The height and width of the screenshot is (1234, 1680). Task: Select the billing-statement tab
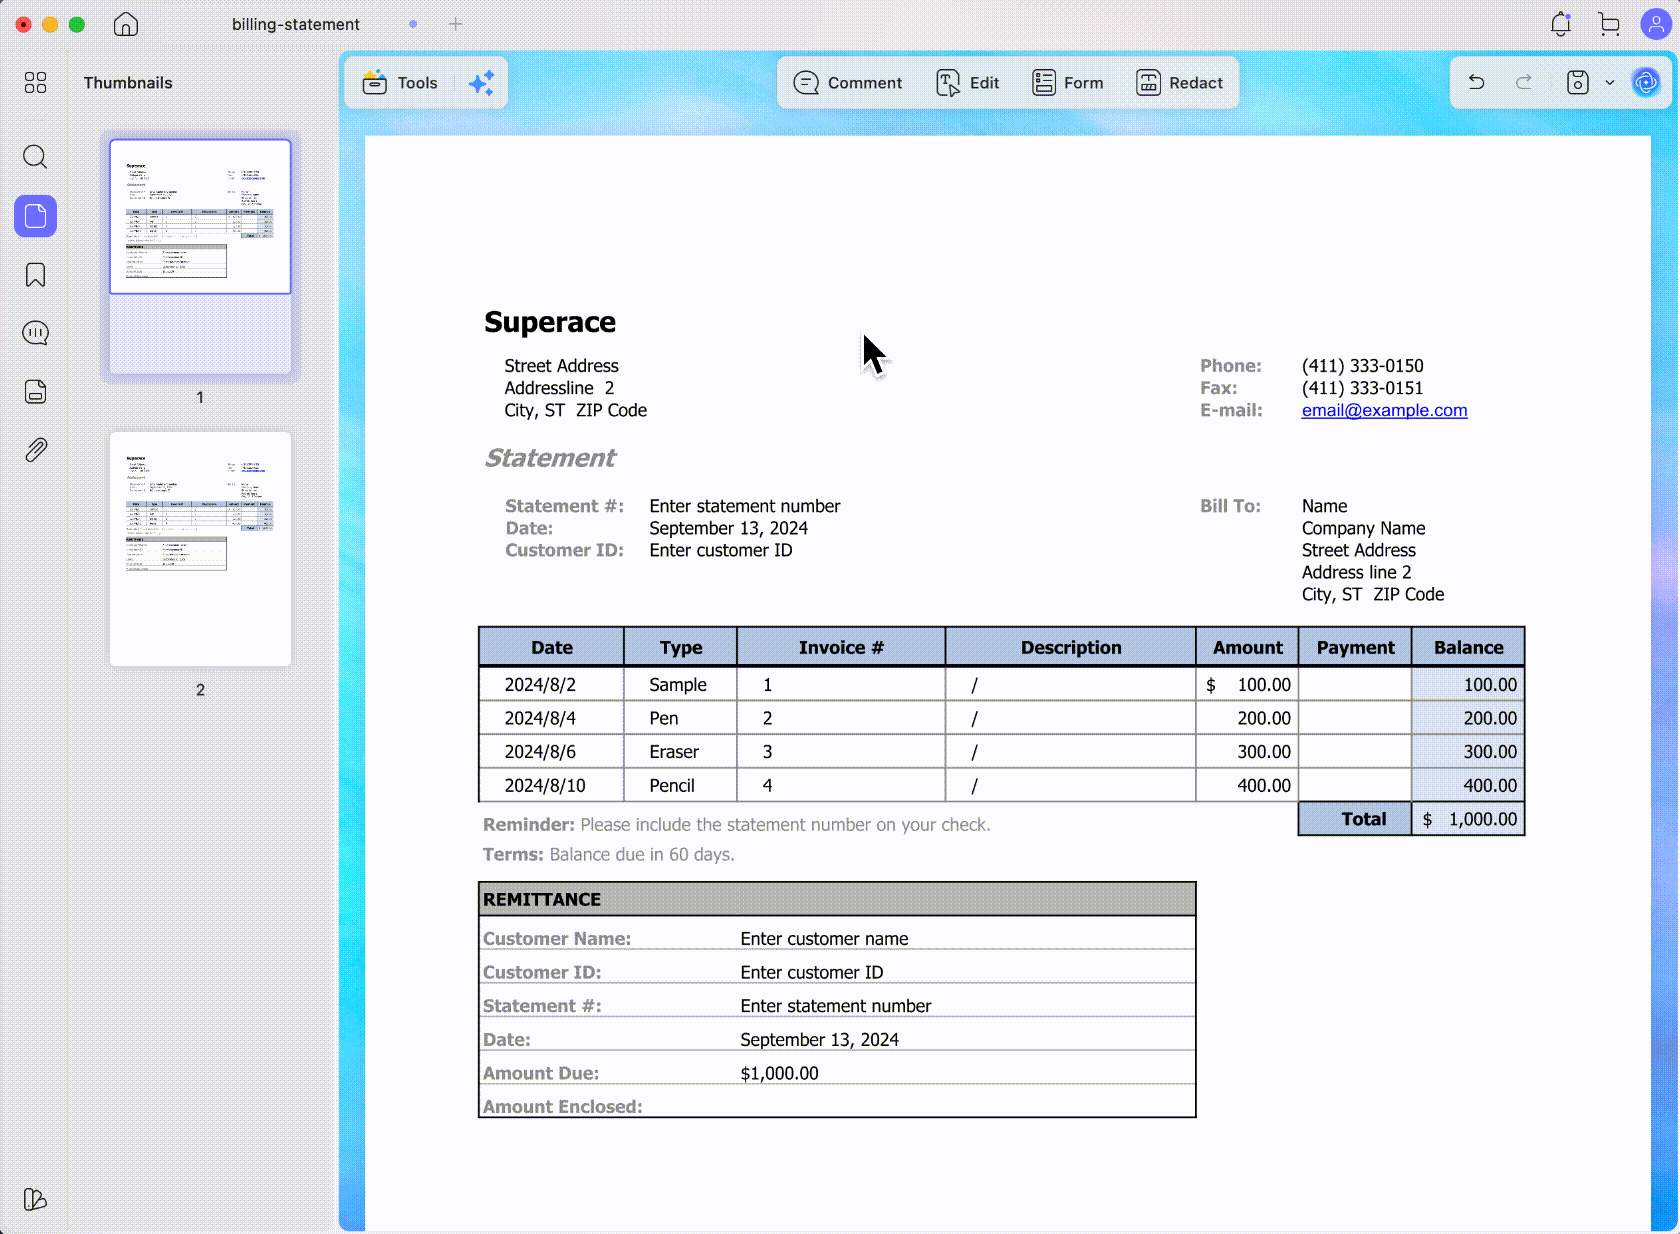click(x=296, y=24)
